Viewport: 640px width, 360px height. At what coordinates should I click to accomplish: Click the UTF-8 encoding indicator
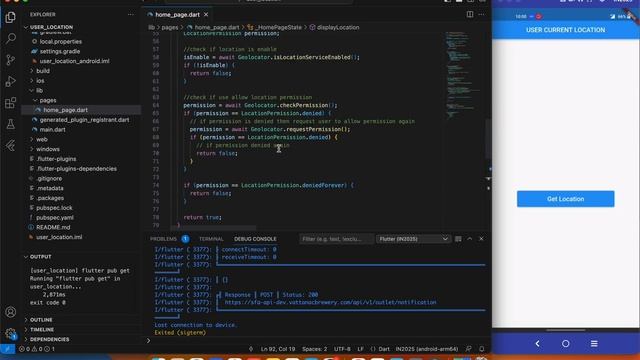342,349
